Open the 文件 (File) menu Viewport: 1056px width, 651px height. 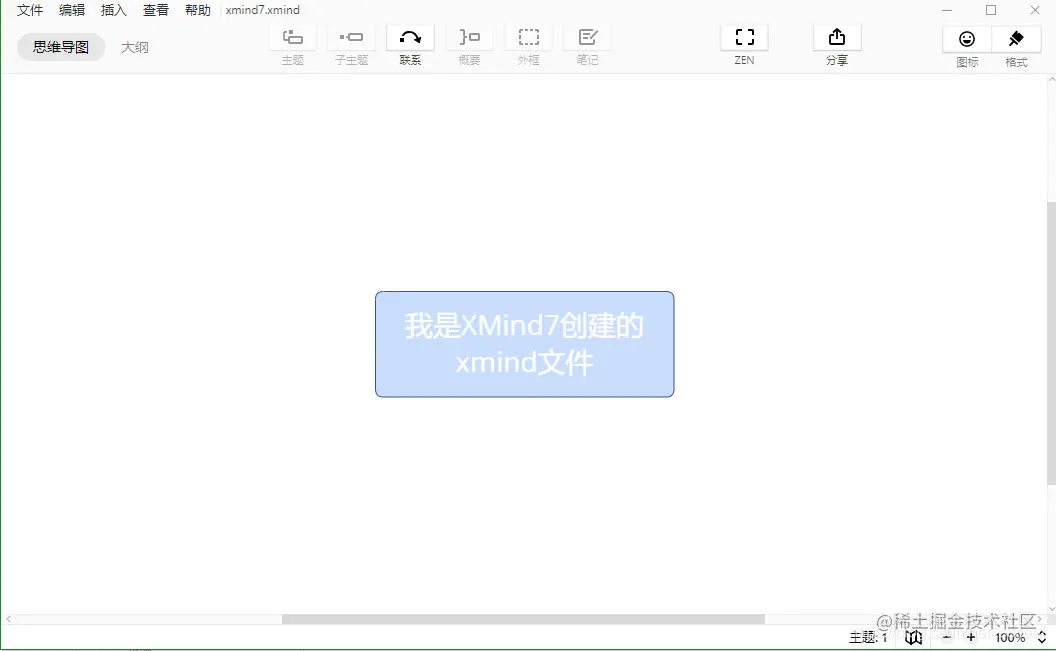click(x=29, y=10)
